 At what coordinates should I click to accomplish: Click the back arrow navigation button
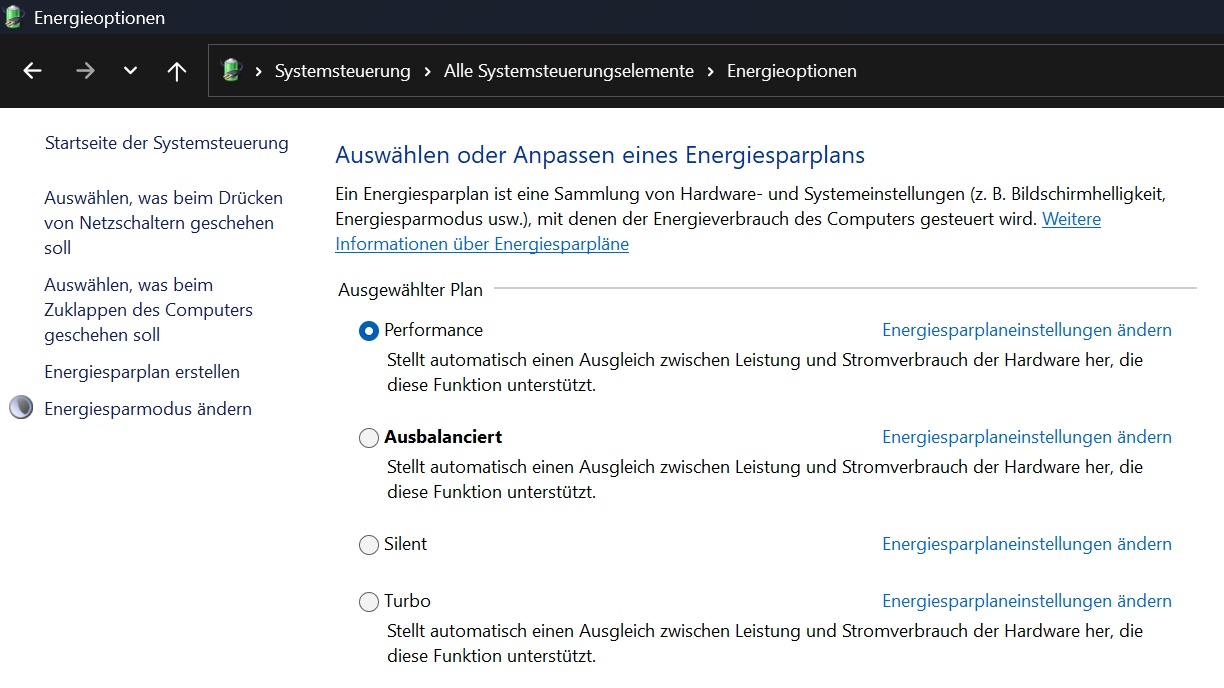[x=32, y=71]
